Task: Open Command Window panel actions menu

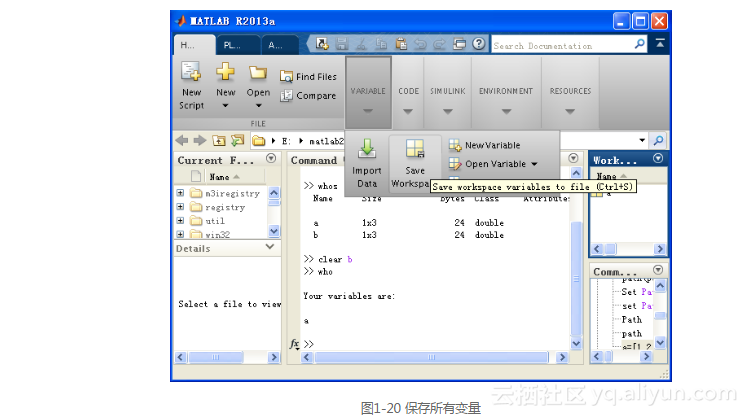Action: [x=573, y=158]
